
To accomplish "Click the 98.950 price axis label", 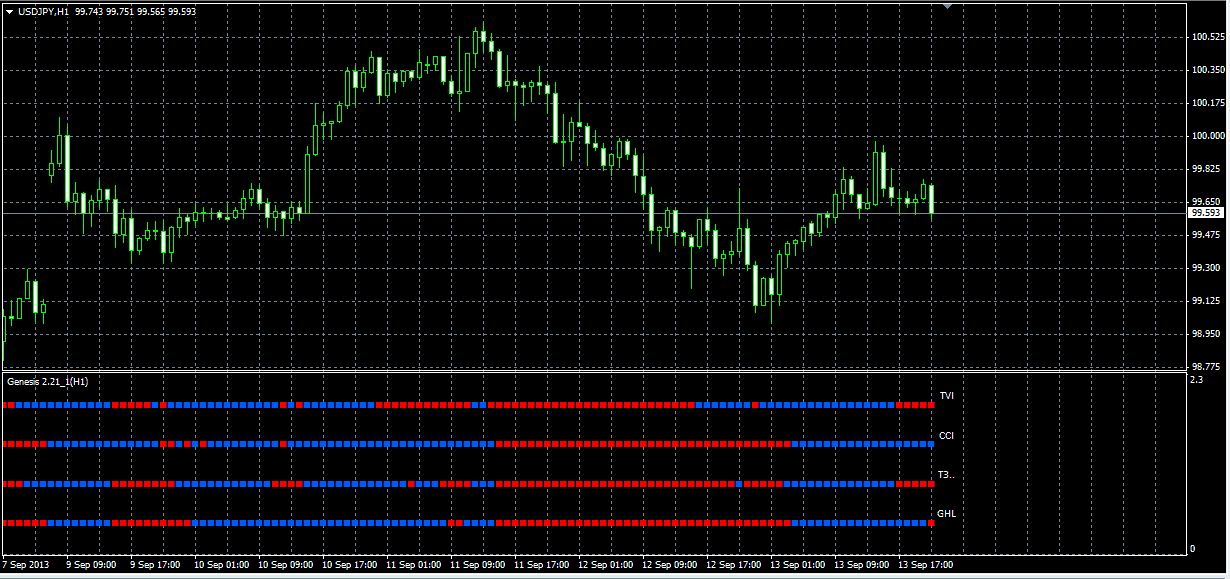I will (1208, 334).
